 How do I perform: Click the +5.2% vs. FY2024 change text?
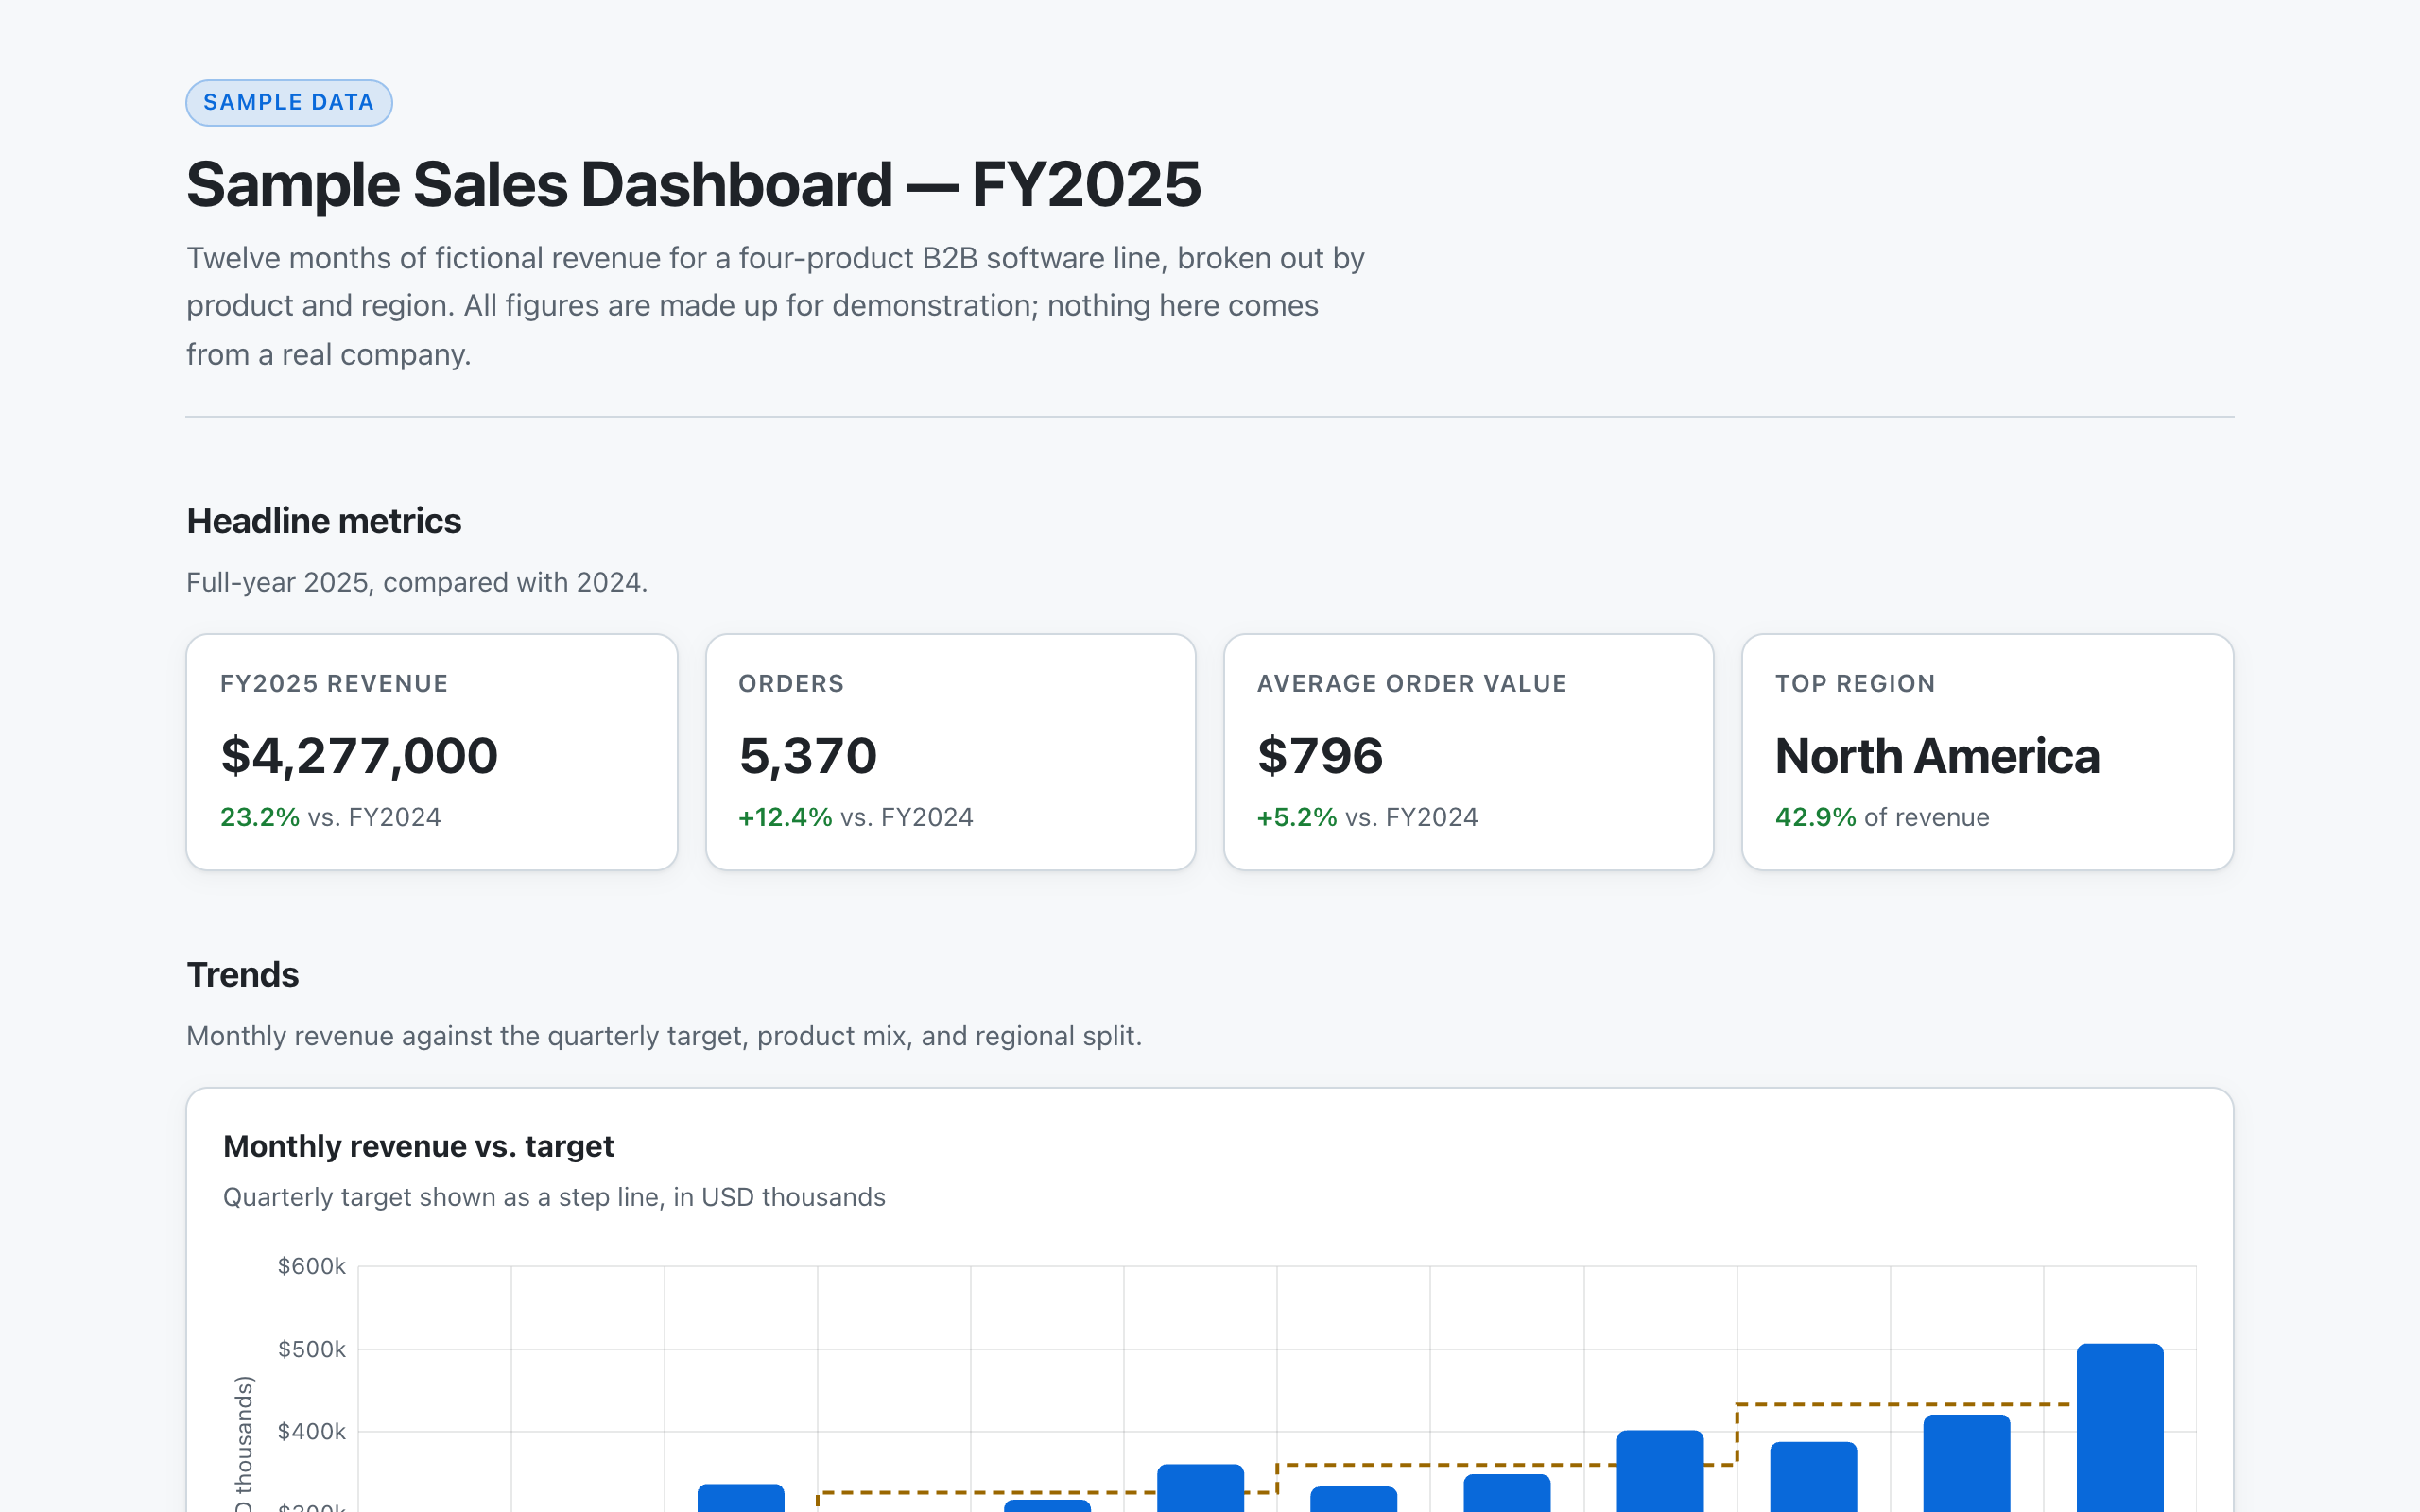click(x=1367, y=817)
